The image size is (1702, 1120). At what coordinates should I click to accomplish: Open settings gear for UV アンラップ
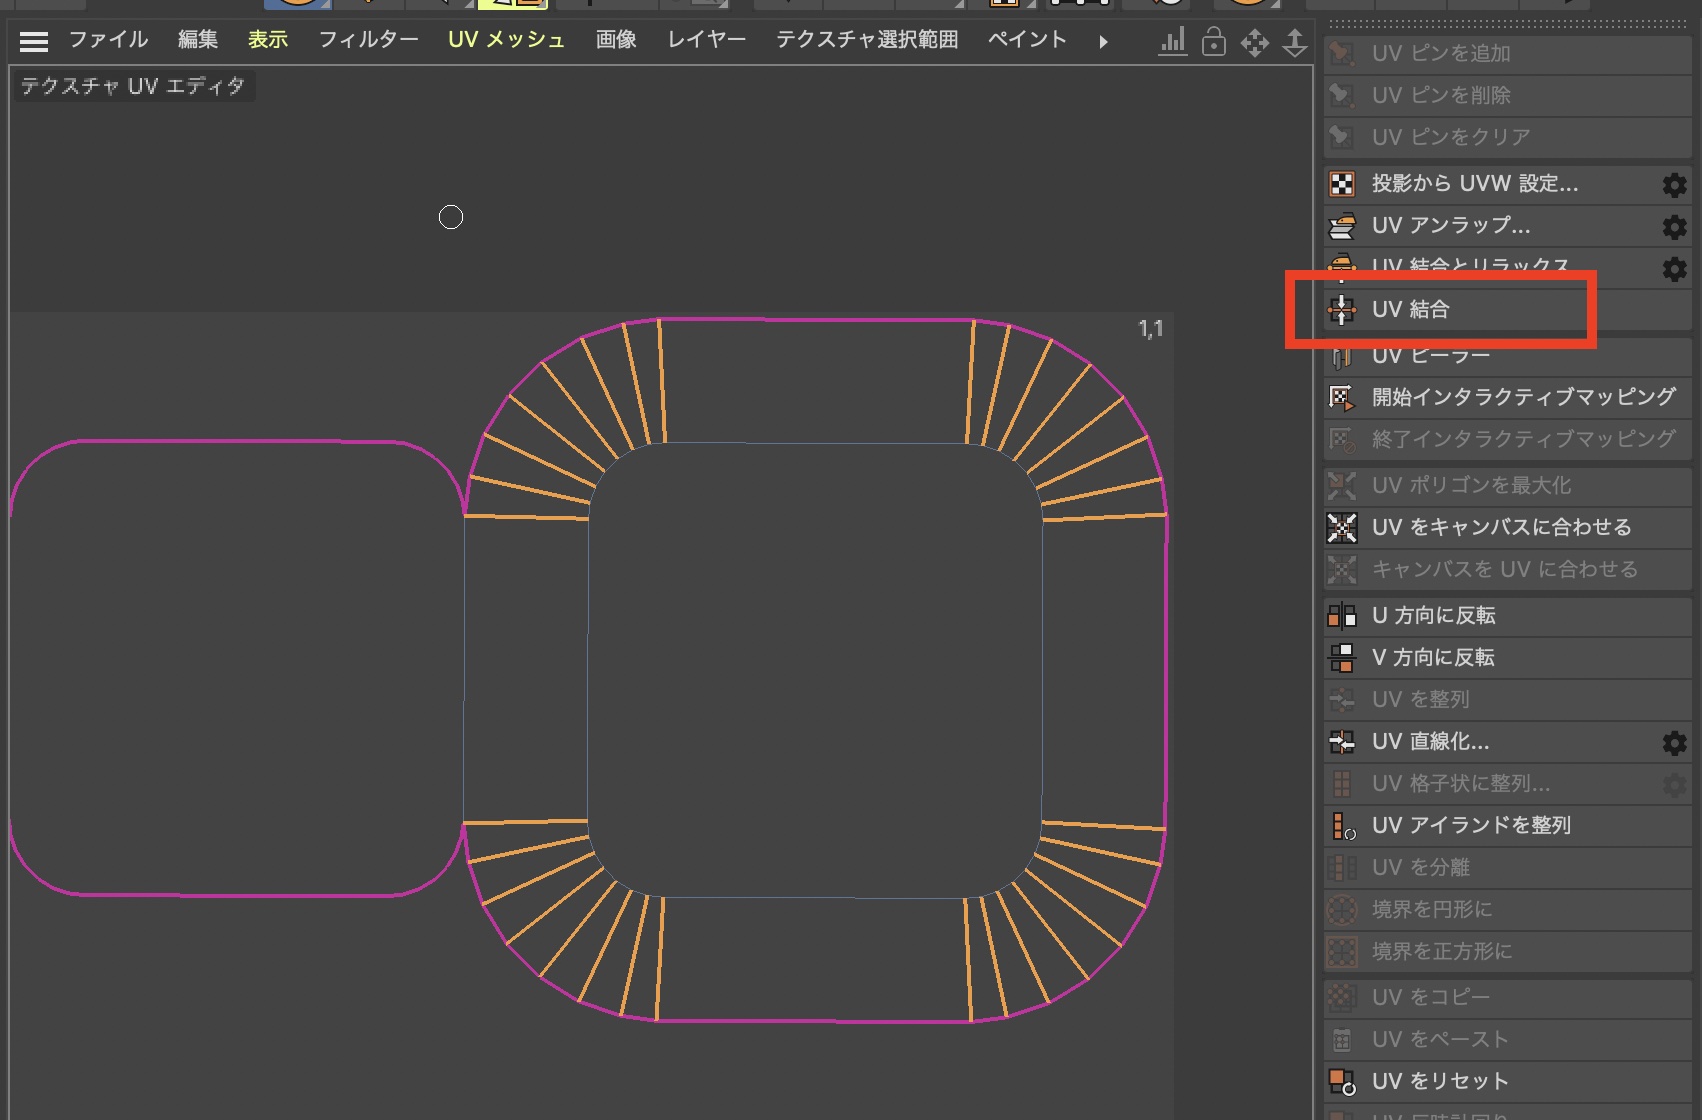[x=1674, y=227]
